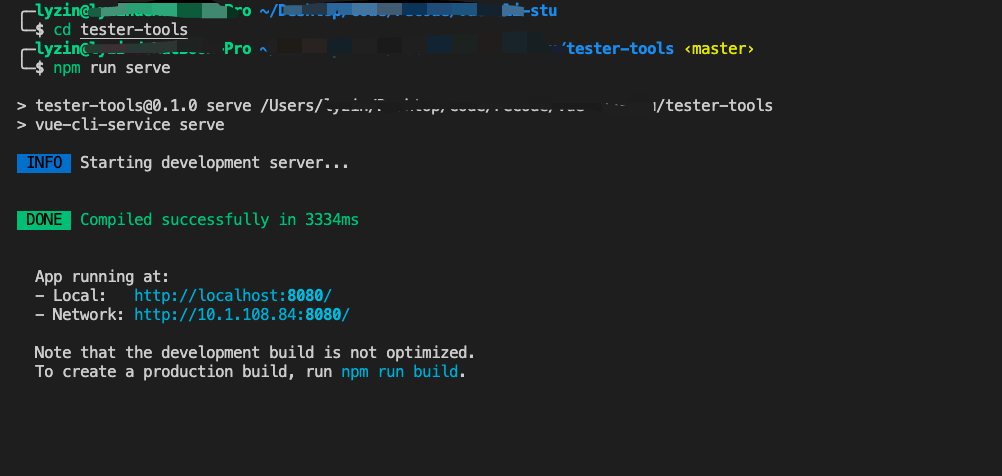
Task: Click 'tester-tools@0.1.0 serve' output line
Action: [395, 105]
